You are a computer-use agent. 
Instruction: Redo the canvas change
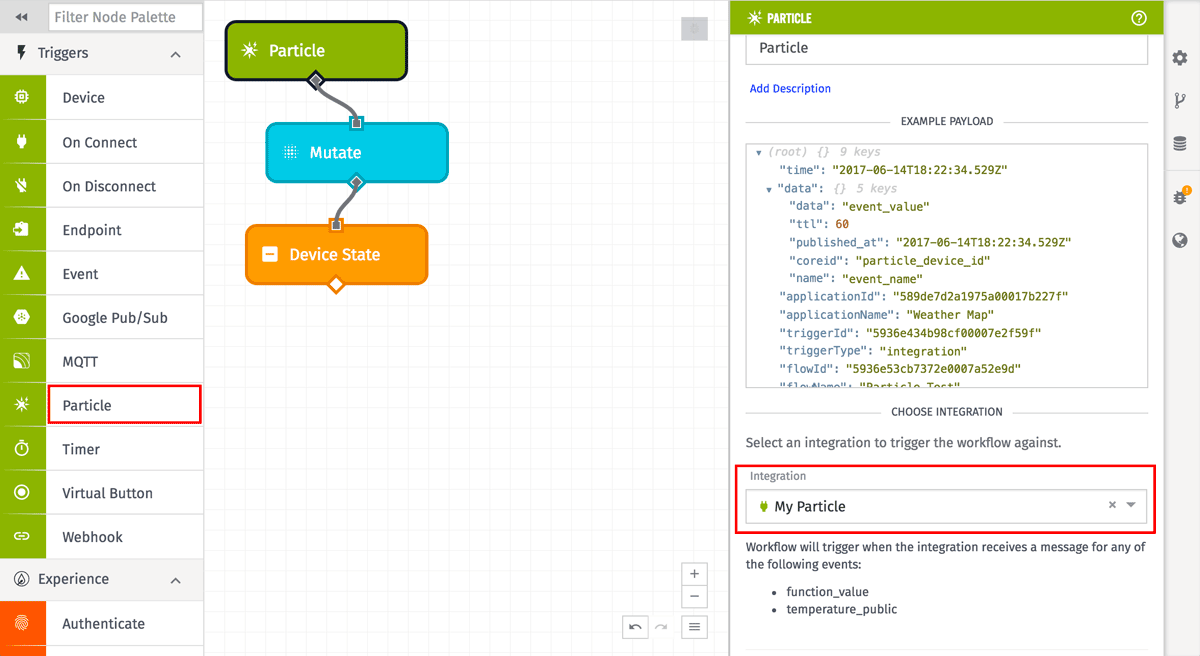[660, 627]
